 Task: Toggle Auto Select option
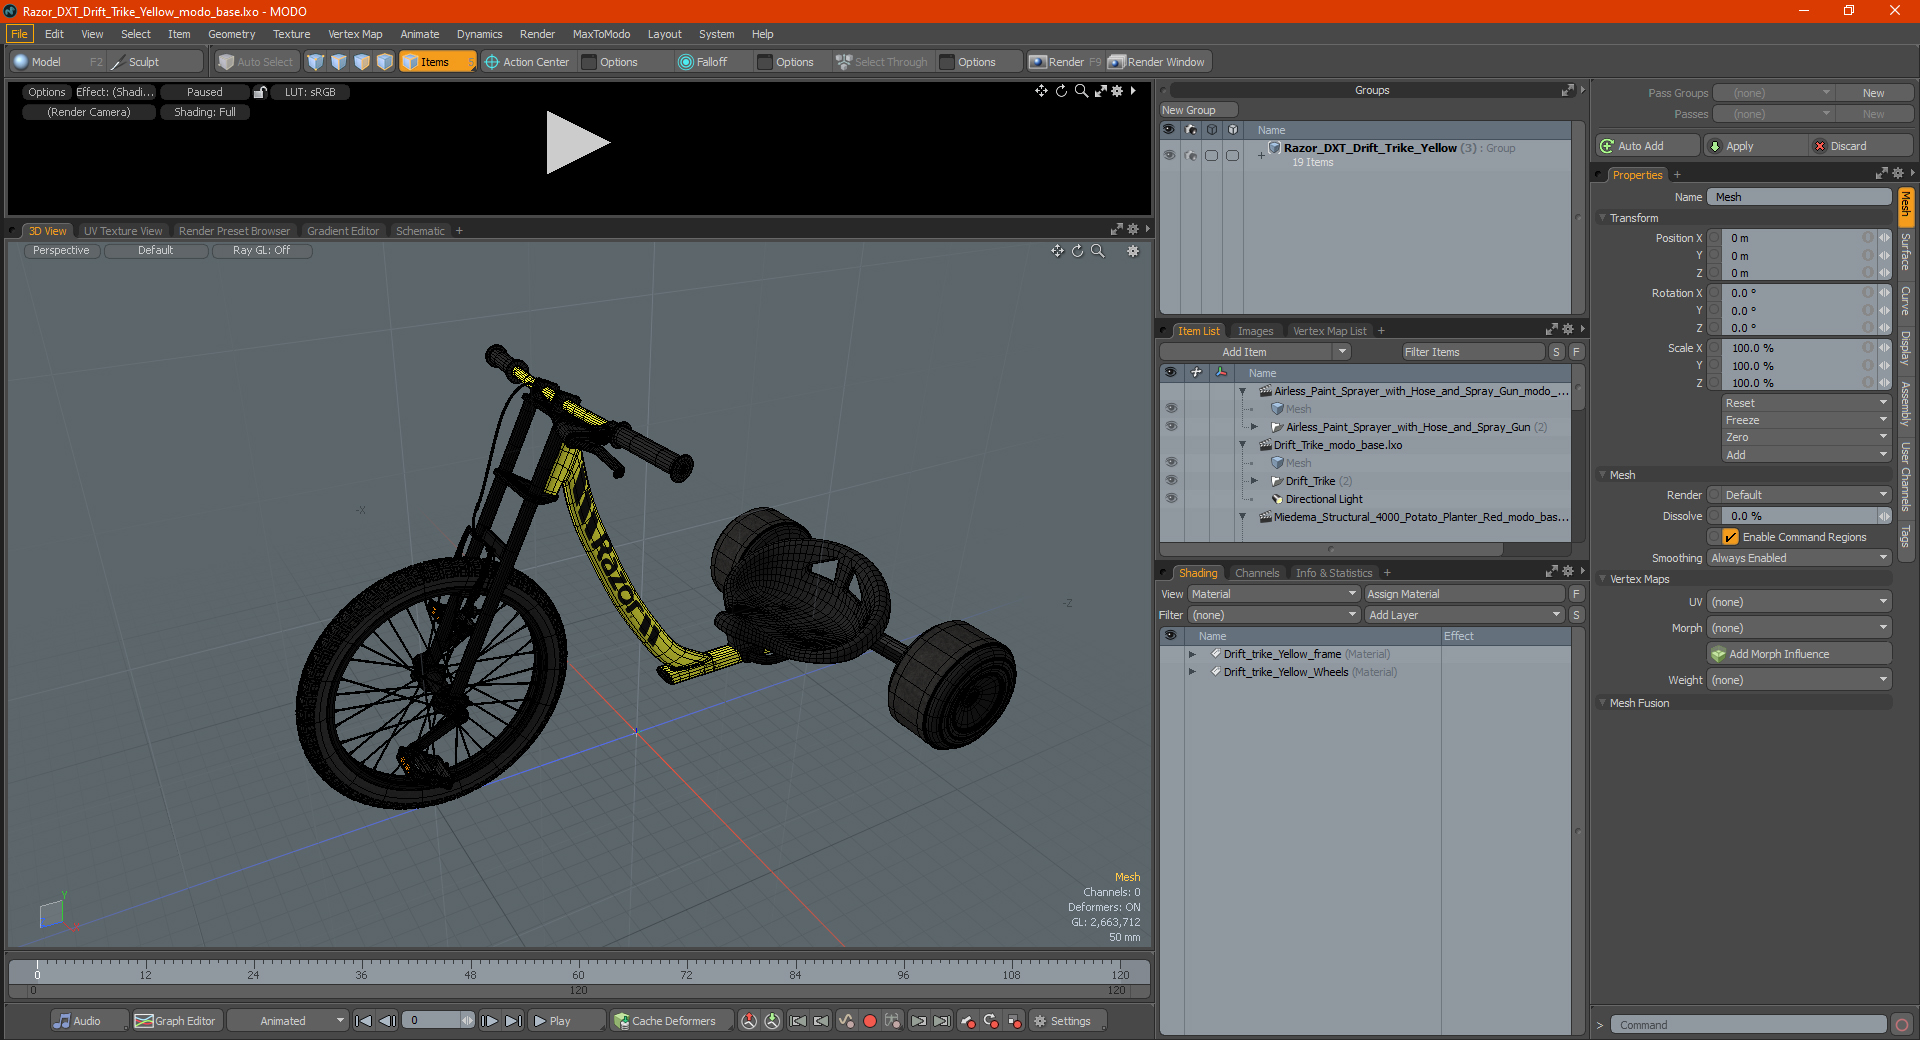pyautogui.click(x=257, y=62)
